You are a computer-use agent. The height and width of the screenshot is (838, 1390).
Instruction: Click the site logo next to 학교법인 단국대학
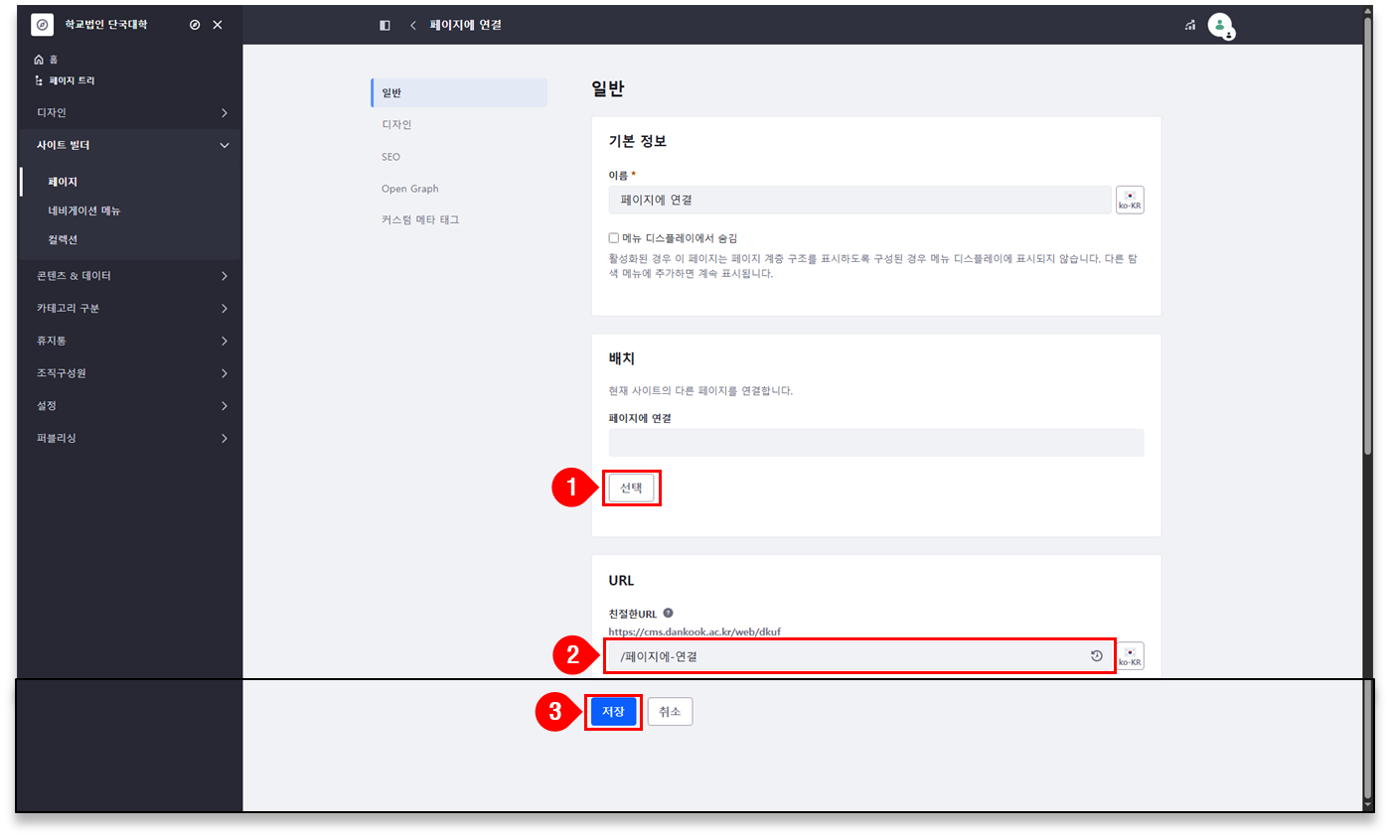(42, 25)
